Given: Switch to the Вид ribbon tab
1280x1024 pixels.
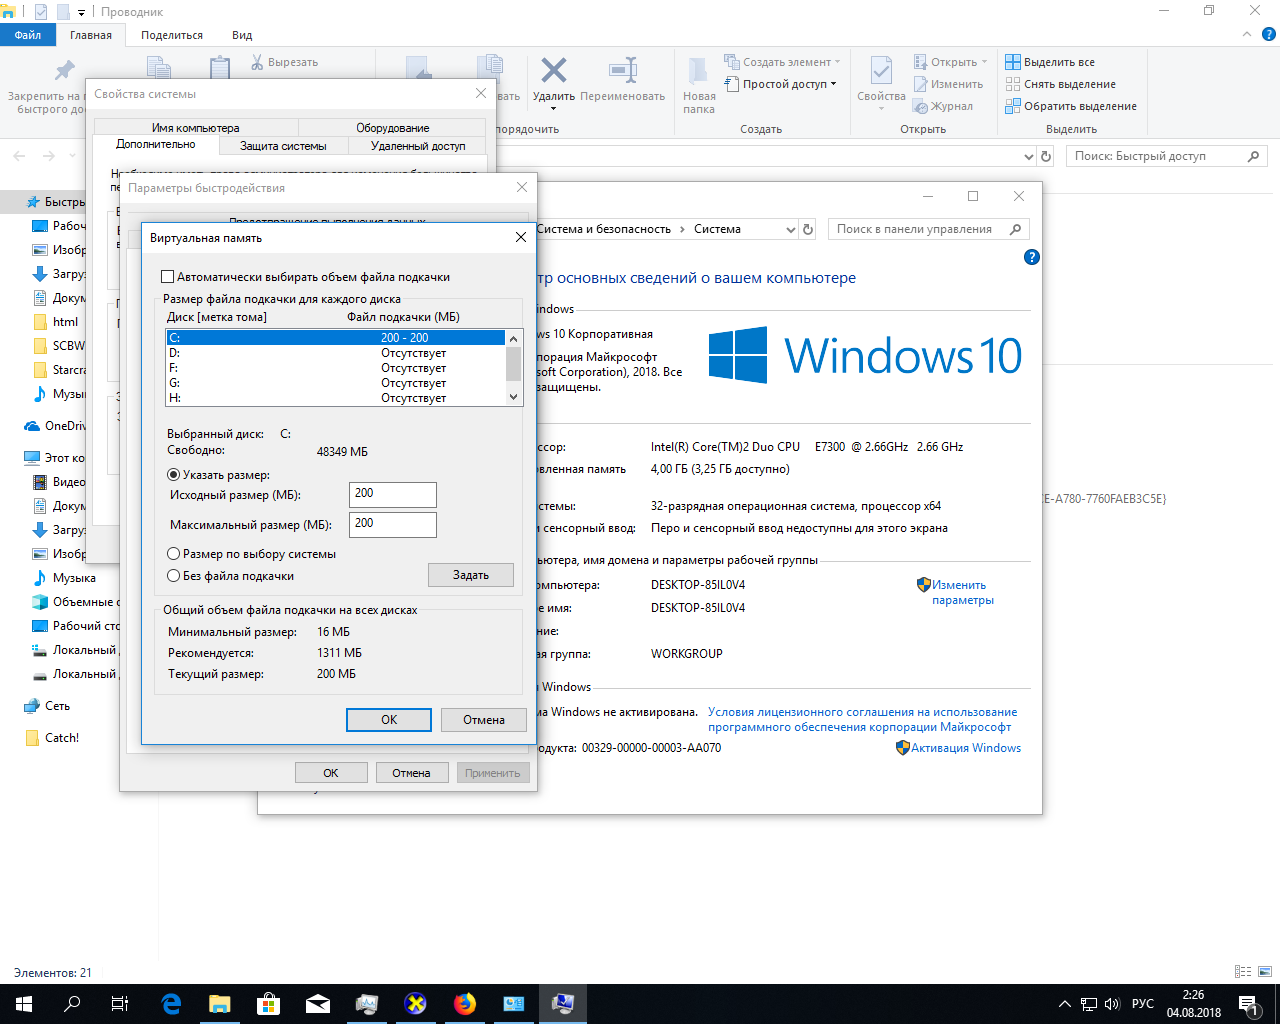Looking at the screenshot, I should 242,35.
